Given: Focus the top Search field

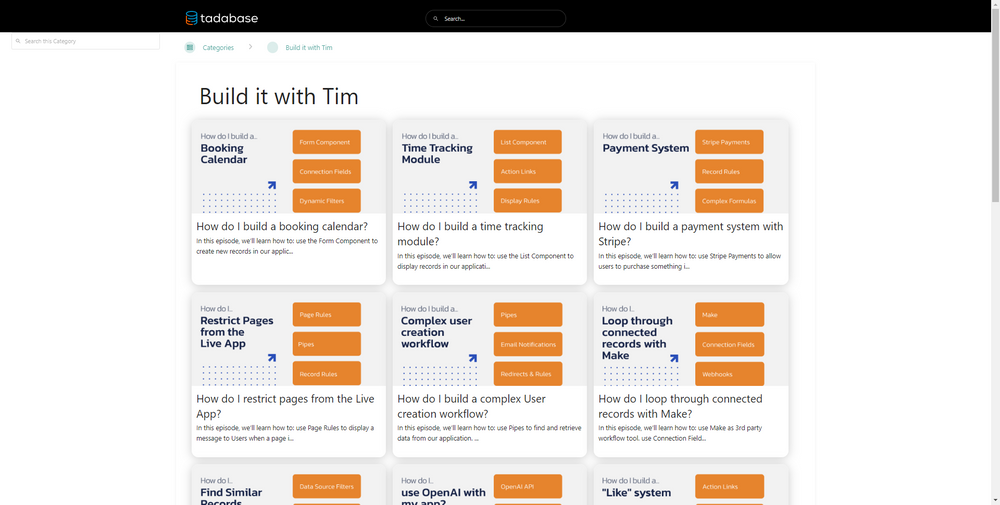Looking at the screenshot, I should click(496, 18).
